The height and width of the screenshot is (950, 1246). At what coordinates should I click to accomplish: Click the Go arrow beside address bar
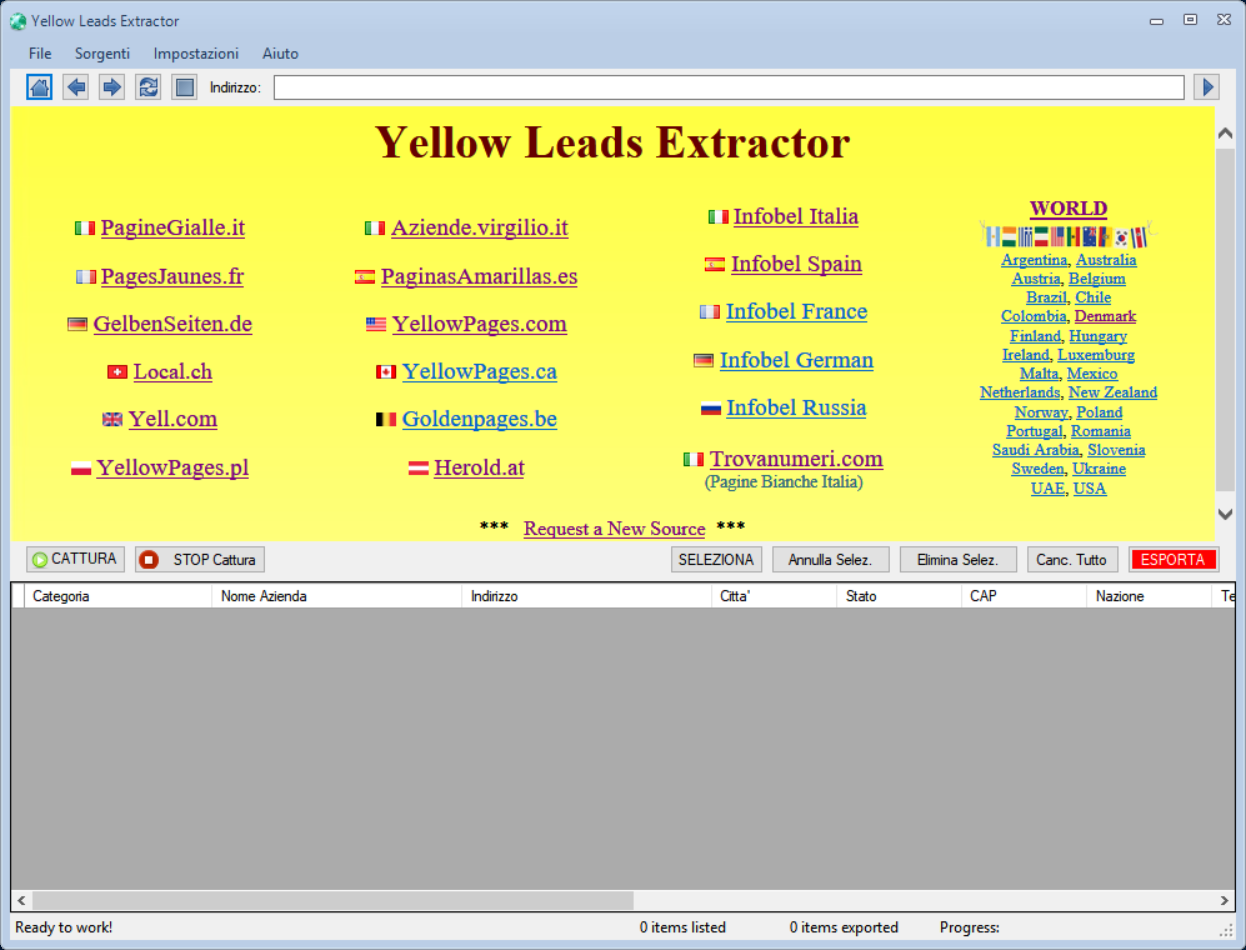click(1207, 87)
